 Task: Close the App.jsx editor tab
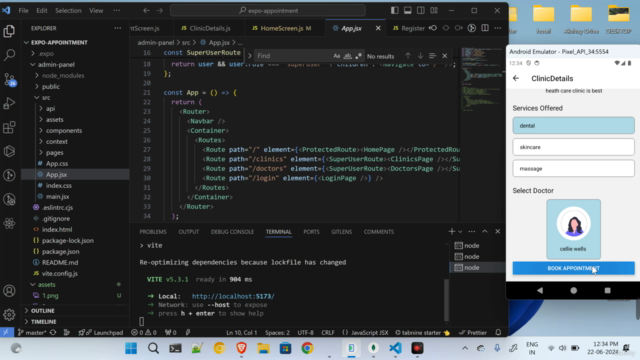click(378, 28)
